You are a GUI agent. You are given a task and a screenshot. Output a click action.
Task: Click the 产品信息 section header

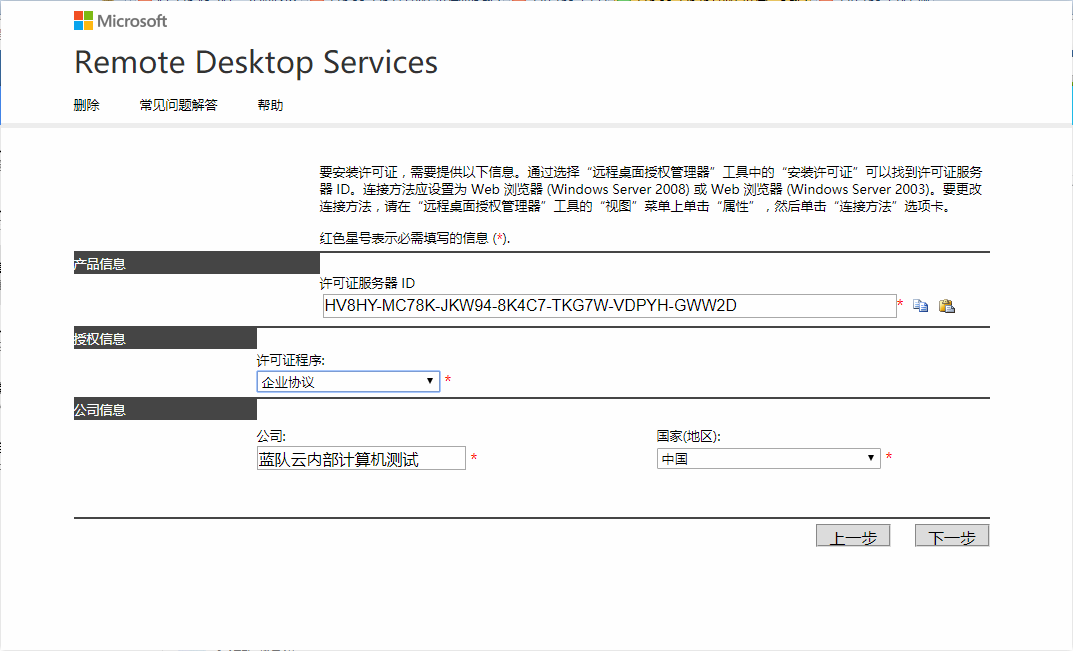pos(100,264)
